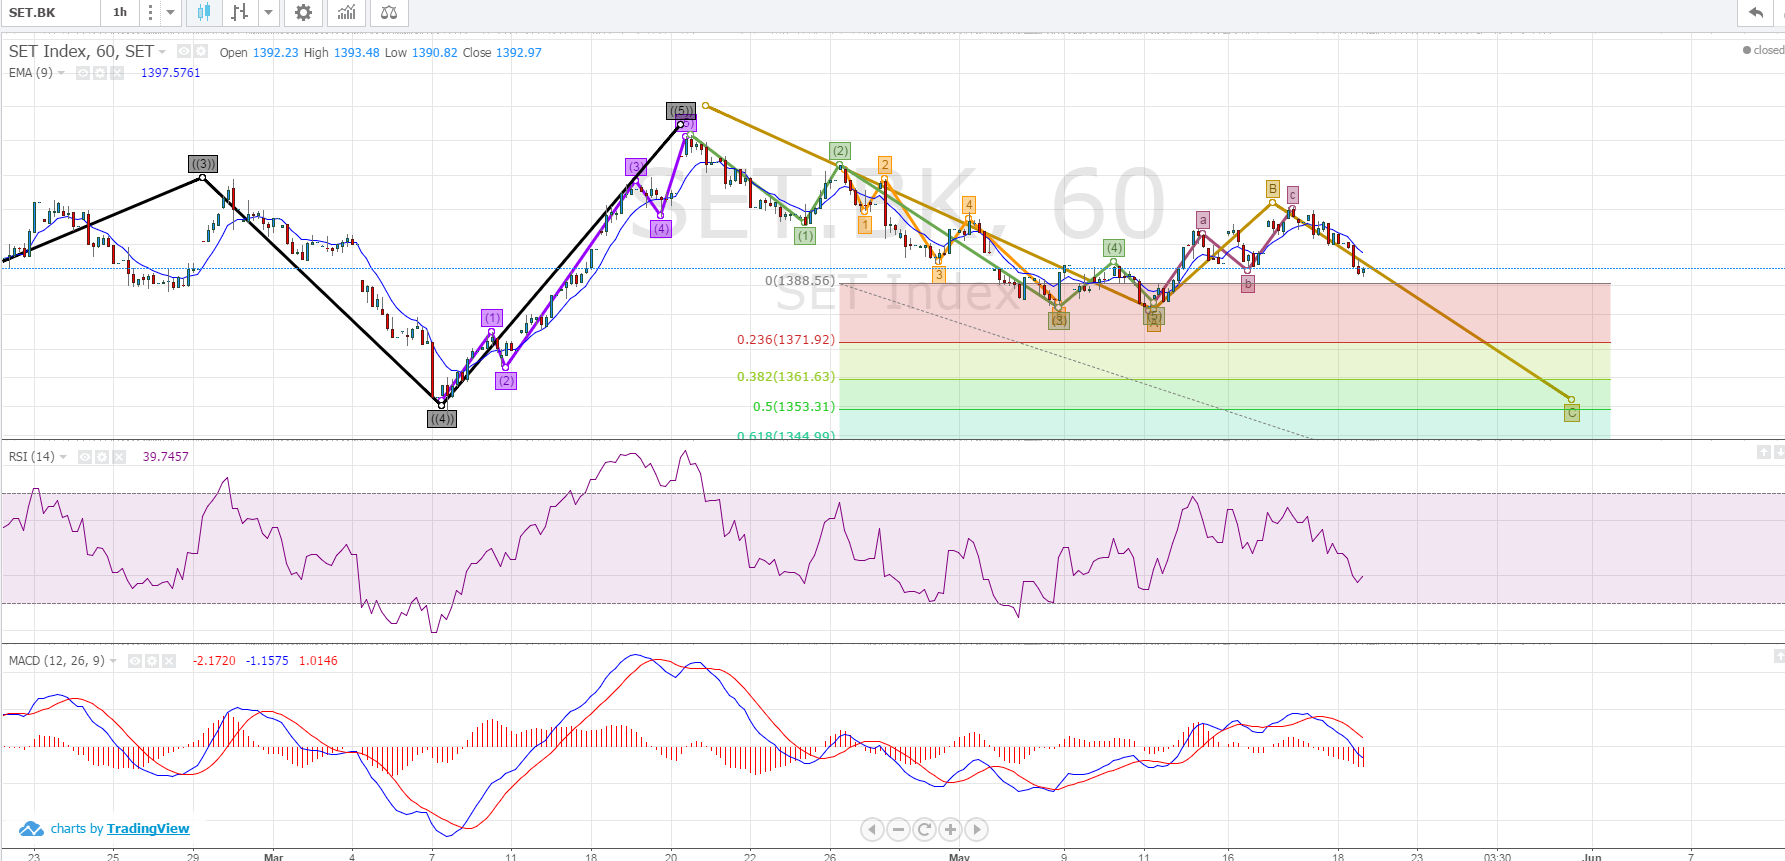This screenshot has width=1785, height=861.
Task: Expand the MACD legend dropdown
Action: click(113, 661)
